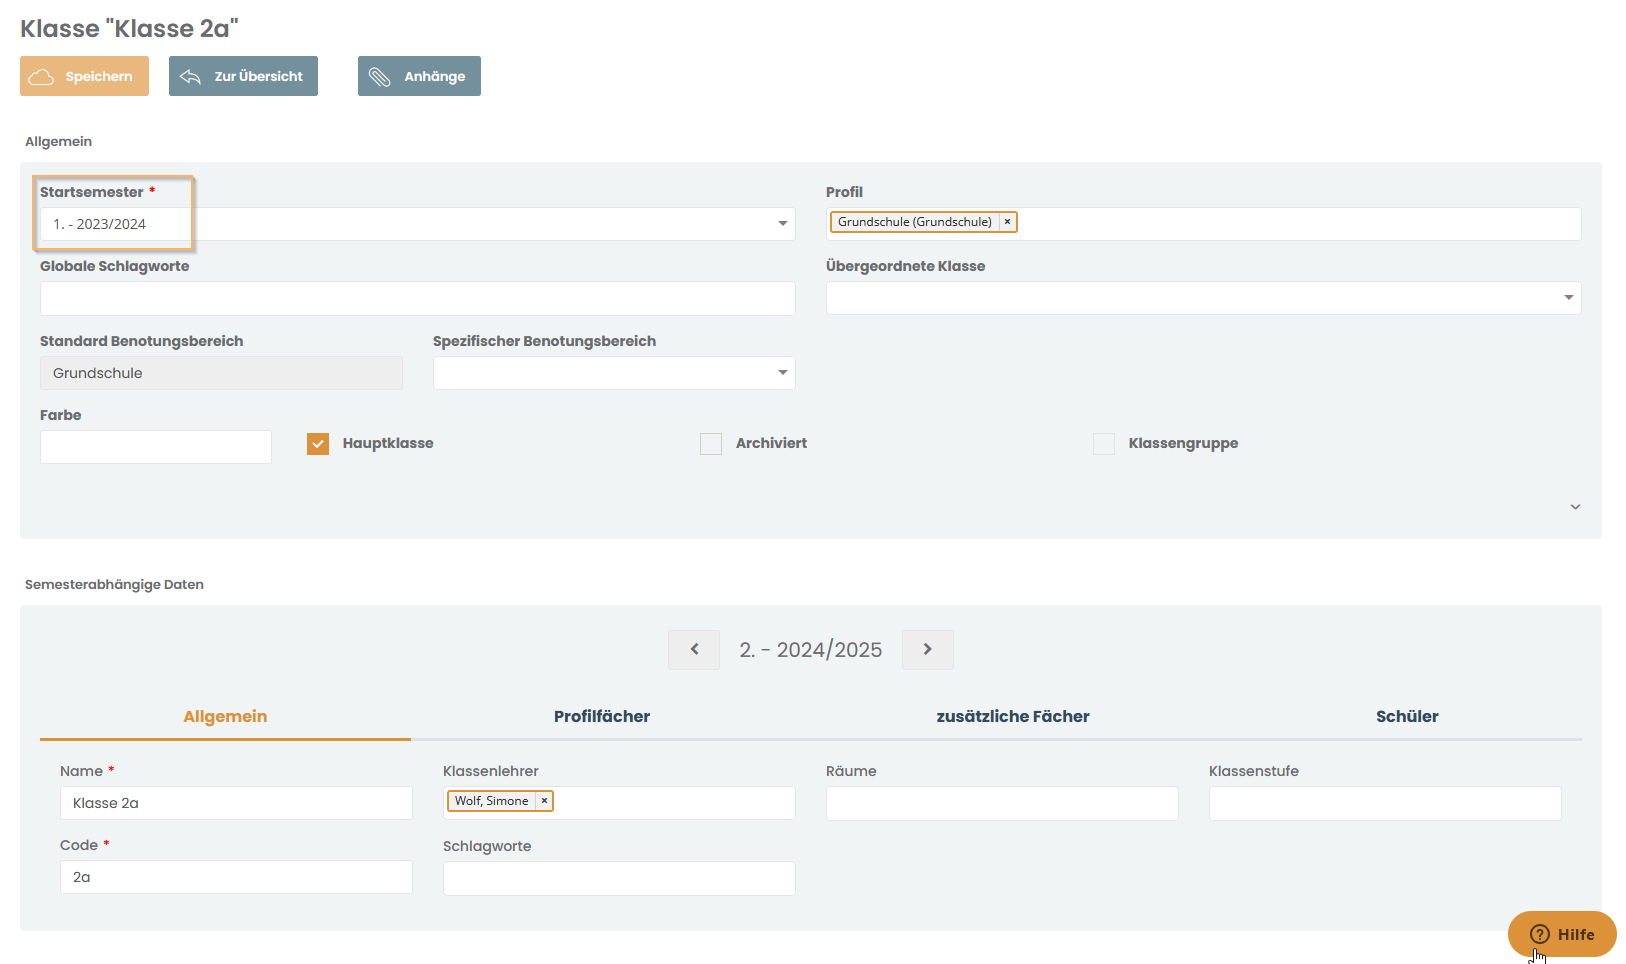Click the Code field containing 2a
The height and width of the screenshot is (964, 1626).
click(236, 877)
